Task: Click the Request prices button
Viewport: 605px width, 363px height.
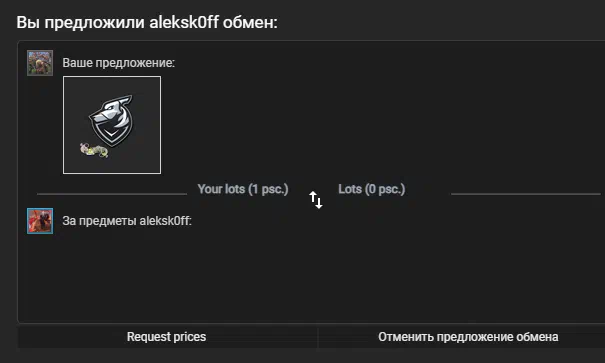Action: 166,337
